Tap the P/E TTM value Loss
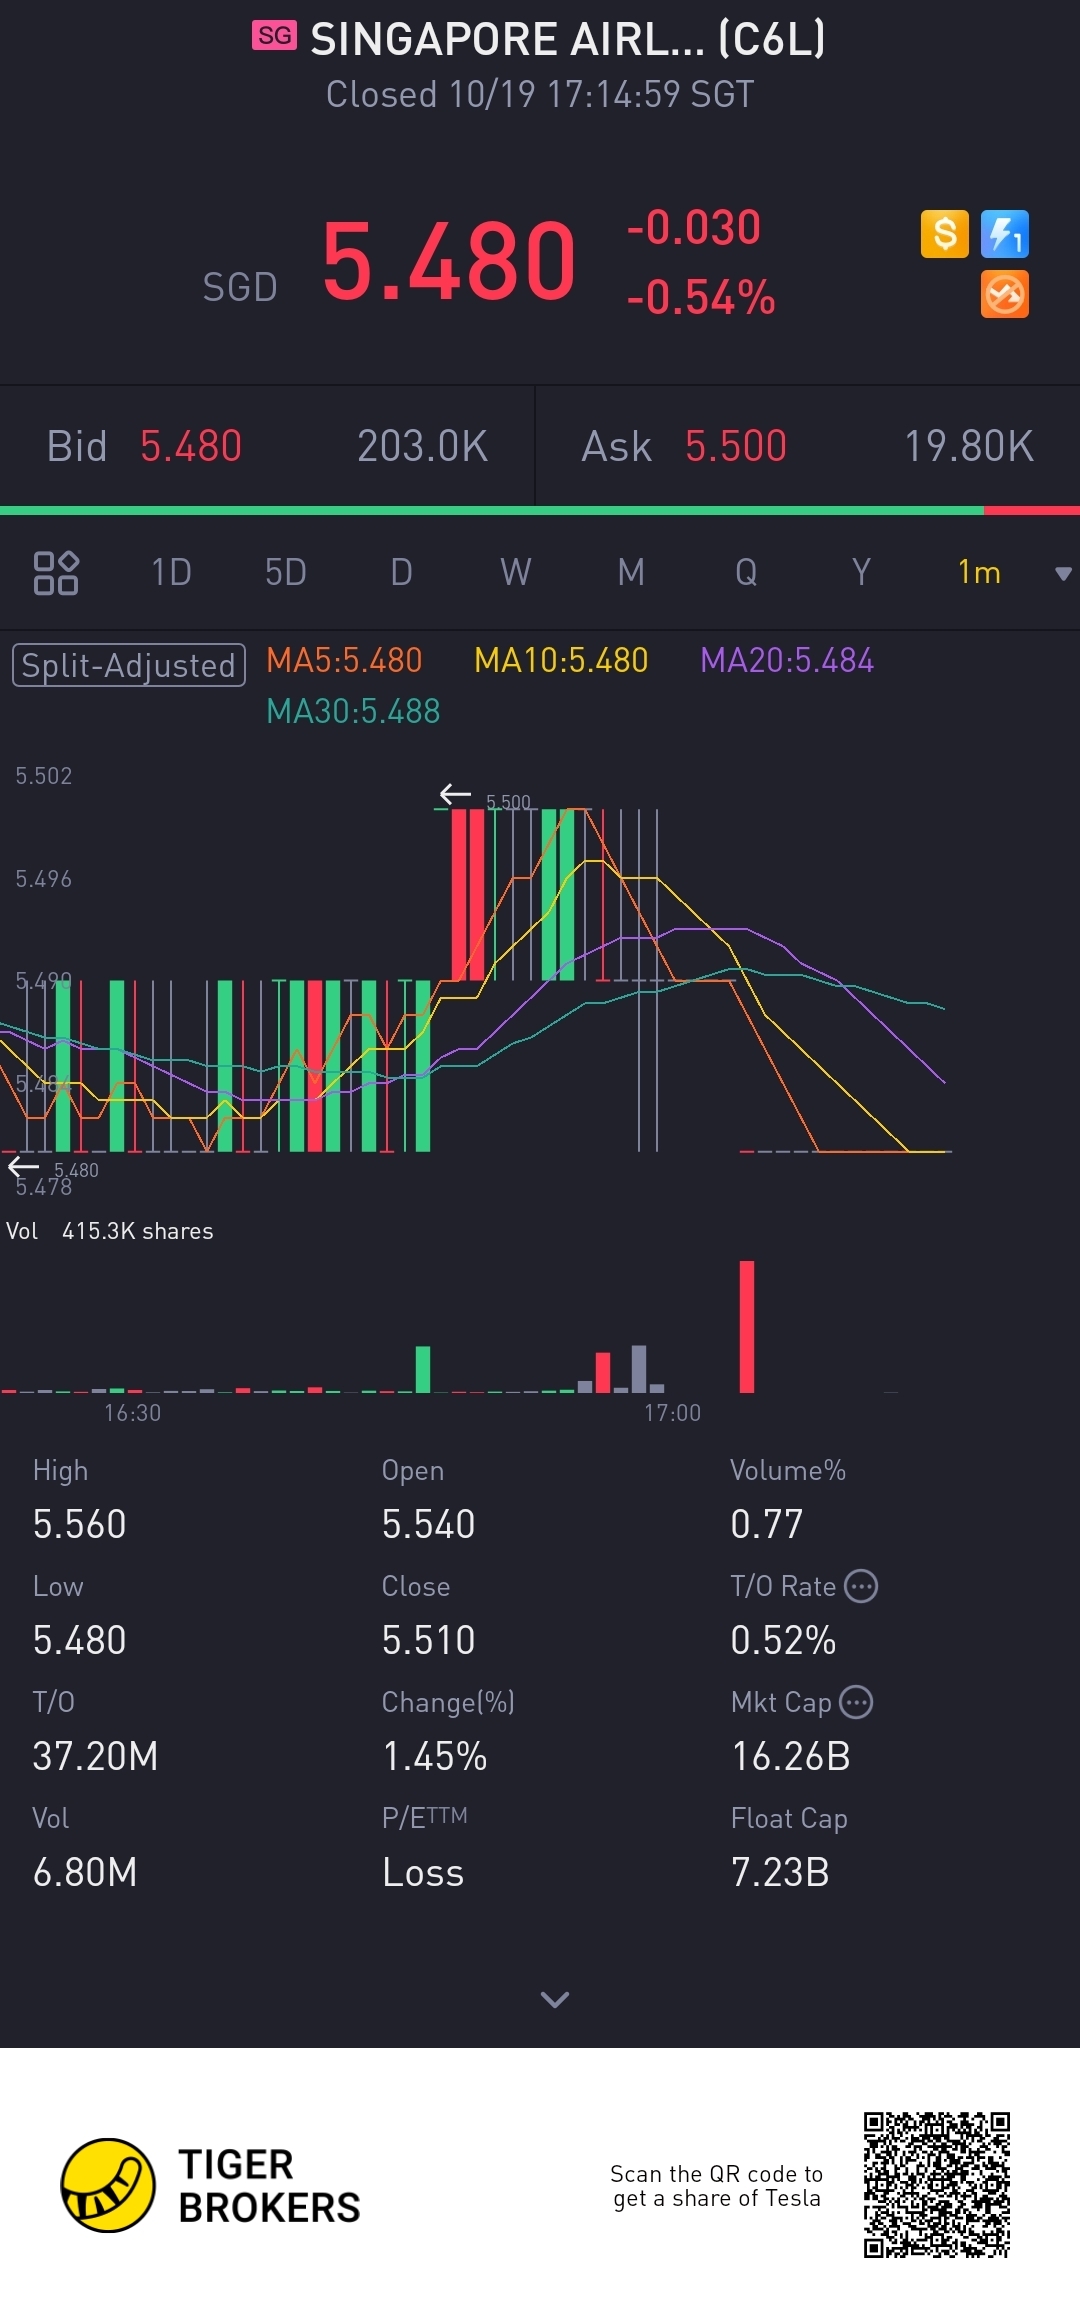 pyautogui.click(x=423, y=1872)
